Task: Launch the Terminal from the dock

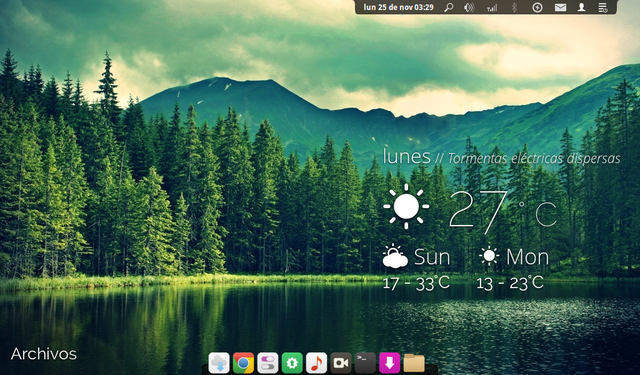Action: click(x=365, y=363)
